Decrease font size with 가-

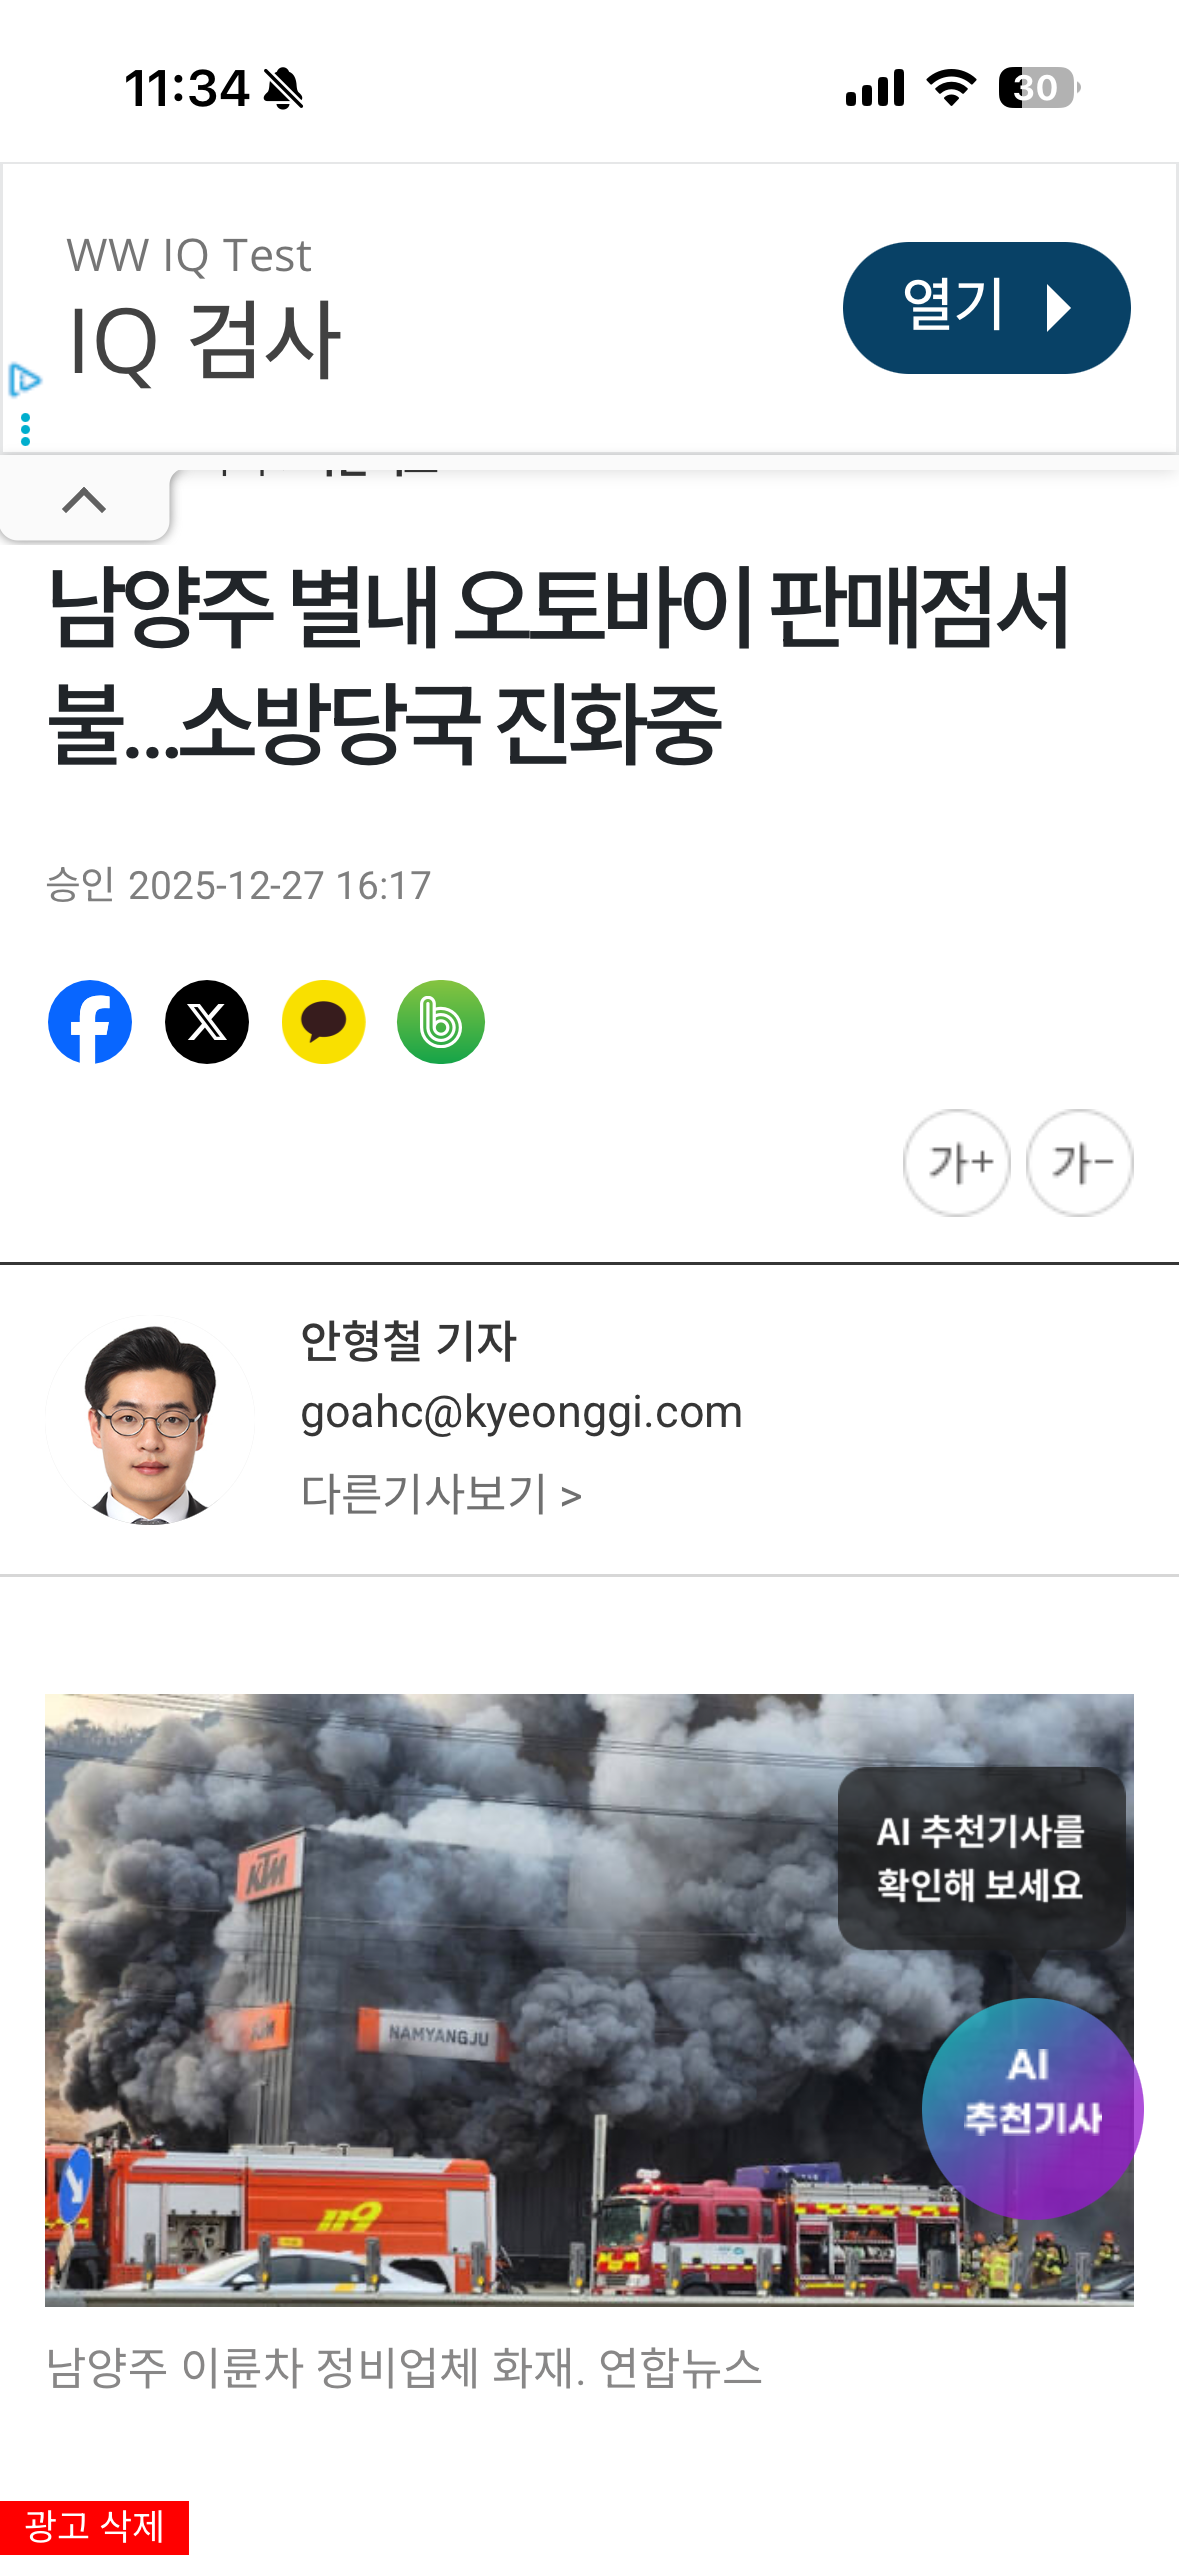pyautogui.click(x=1080, y=1163)
